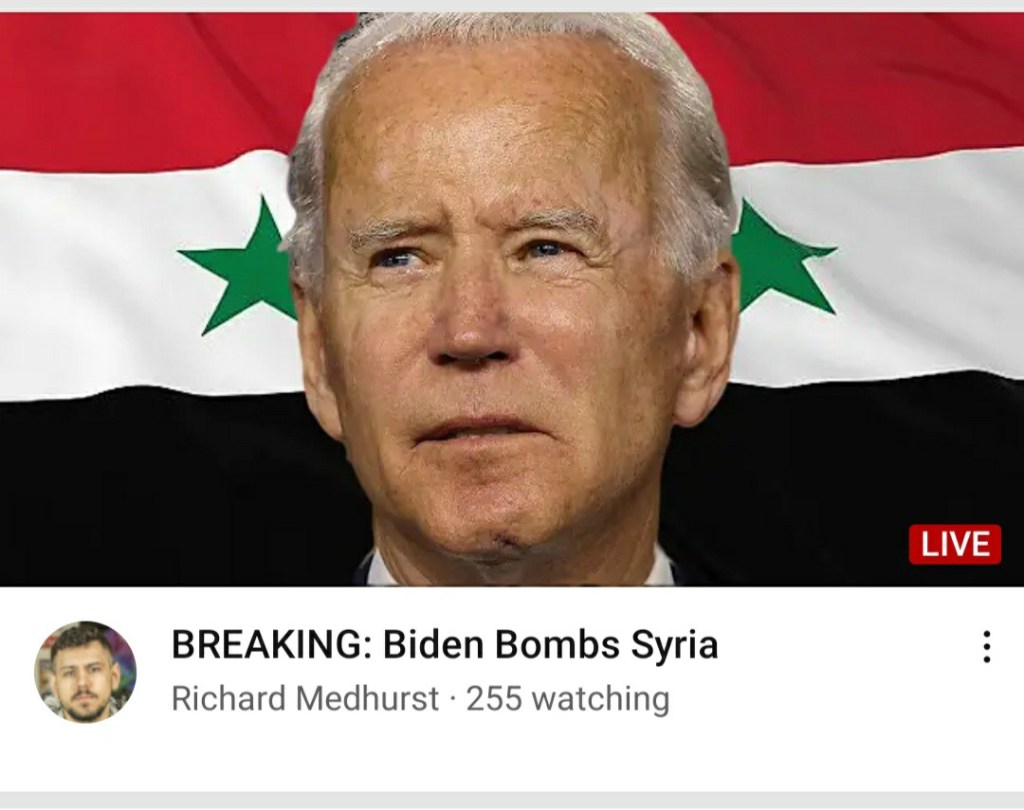Click the gray divider below the video card
Image resolution: width=1024 pixels, height=810 pixels.
(512, 801)
